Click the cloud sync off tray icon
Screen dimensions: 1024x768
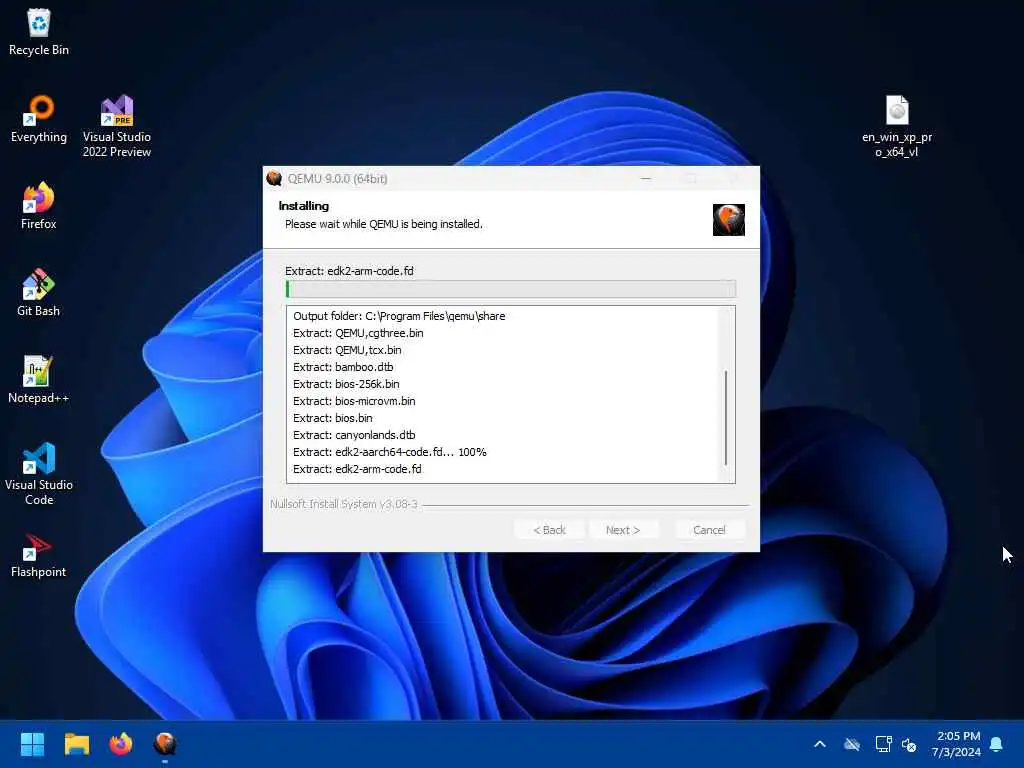852,744
